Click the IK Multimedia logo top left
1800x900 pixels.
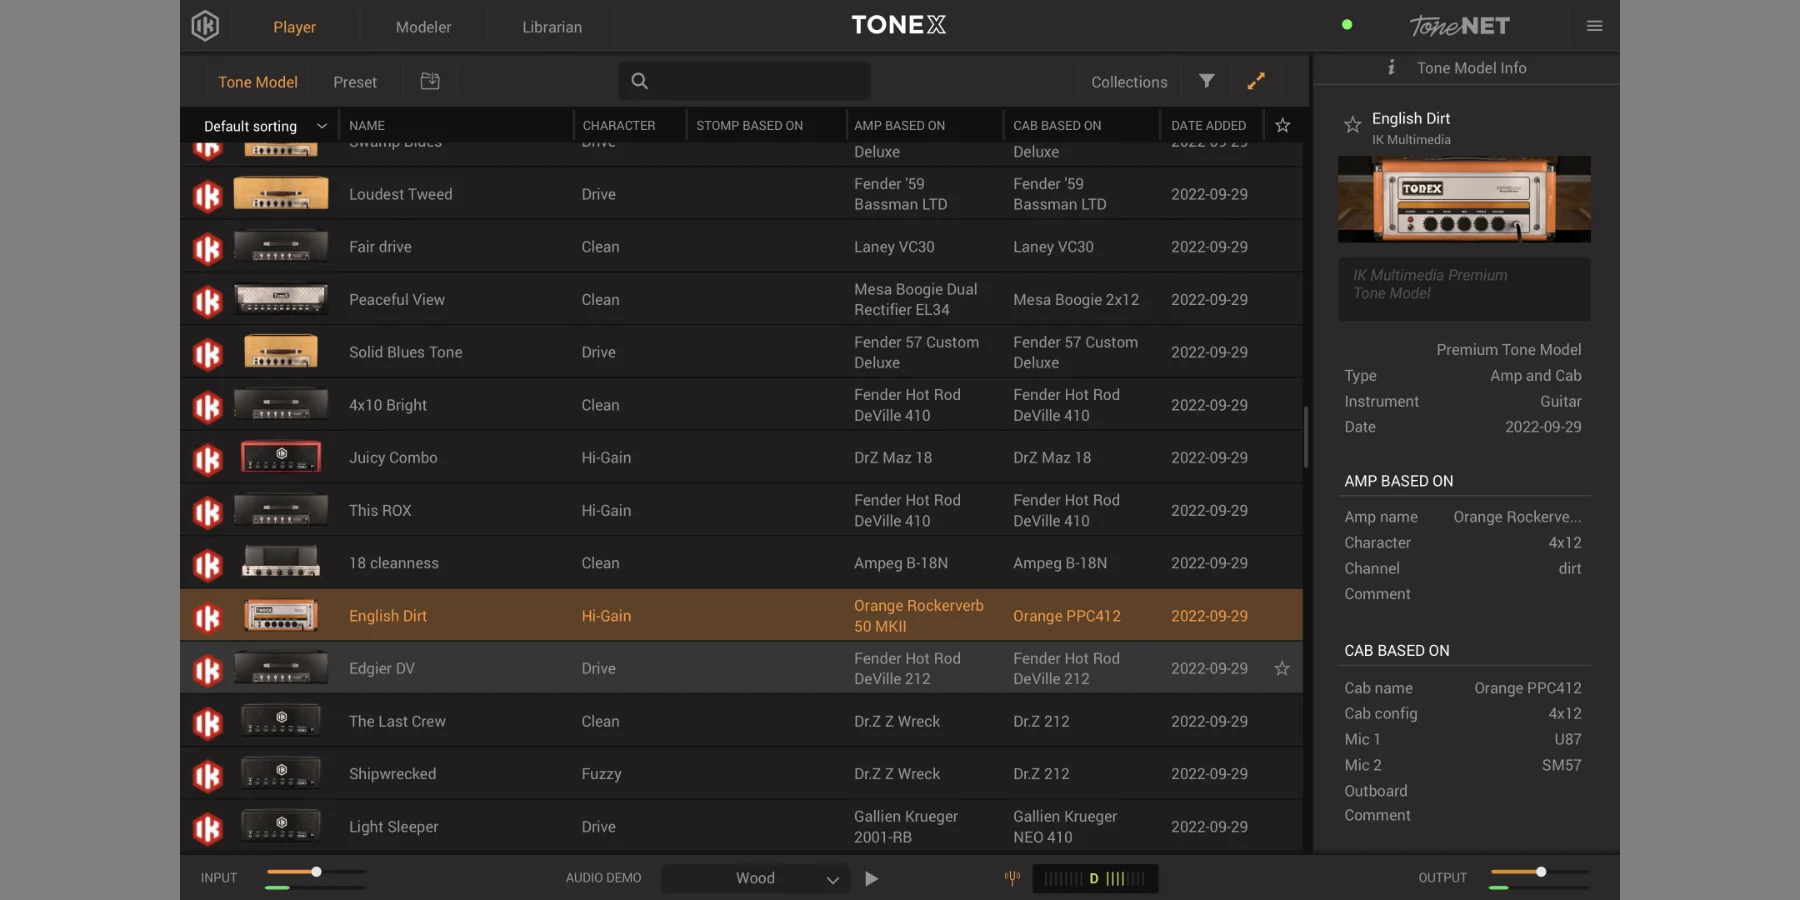click(205, 25)
